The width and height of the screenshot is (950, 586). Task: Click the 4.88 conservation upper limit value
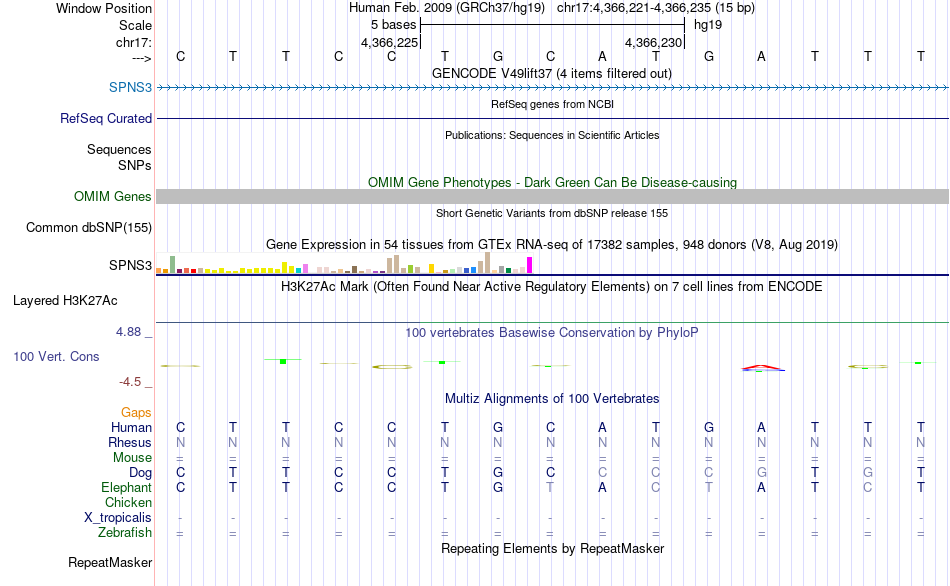point(128,331)
